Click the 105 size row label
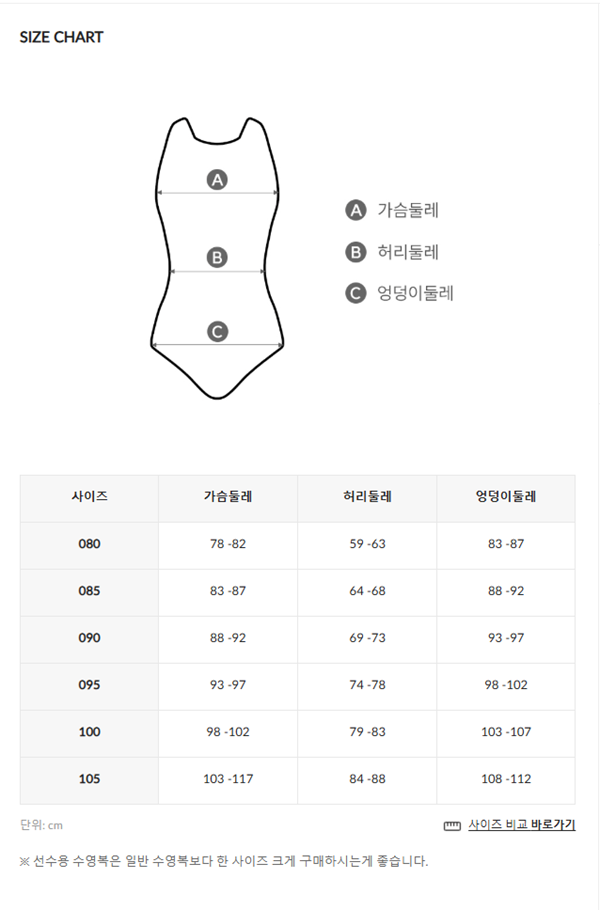Screen dimensions: 600x910 (x=89, y=779)
